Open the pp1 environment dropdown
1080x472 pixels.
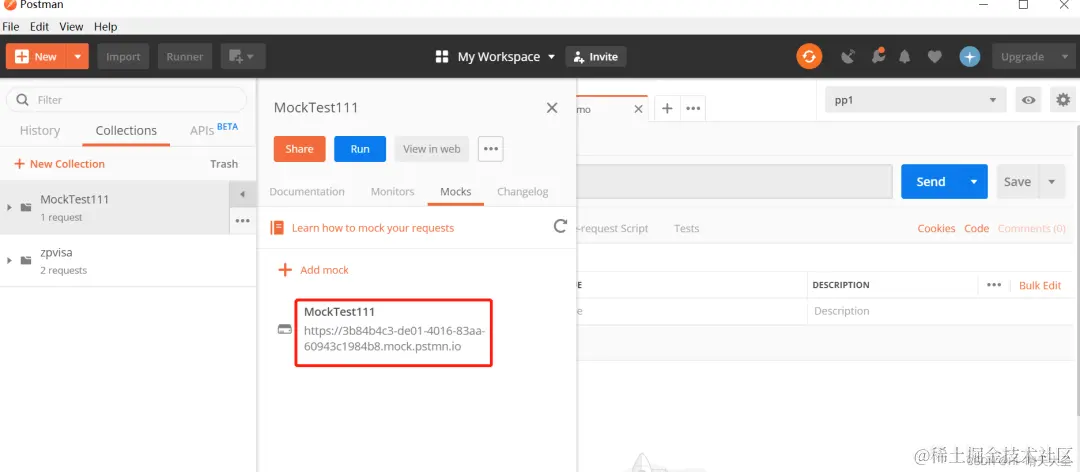tap(915, 100)
